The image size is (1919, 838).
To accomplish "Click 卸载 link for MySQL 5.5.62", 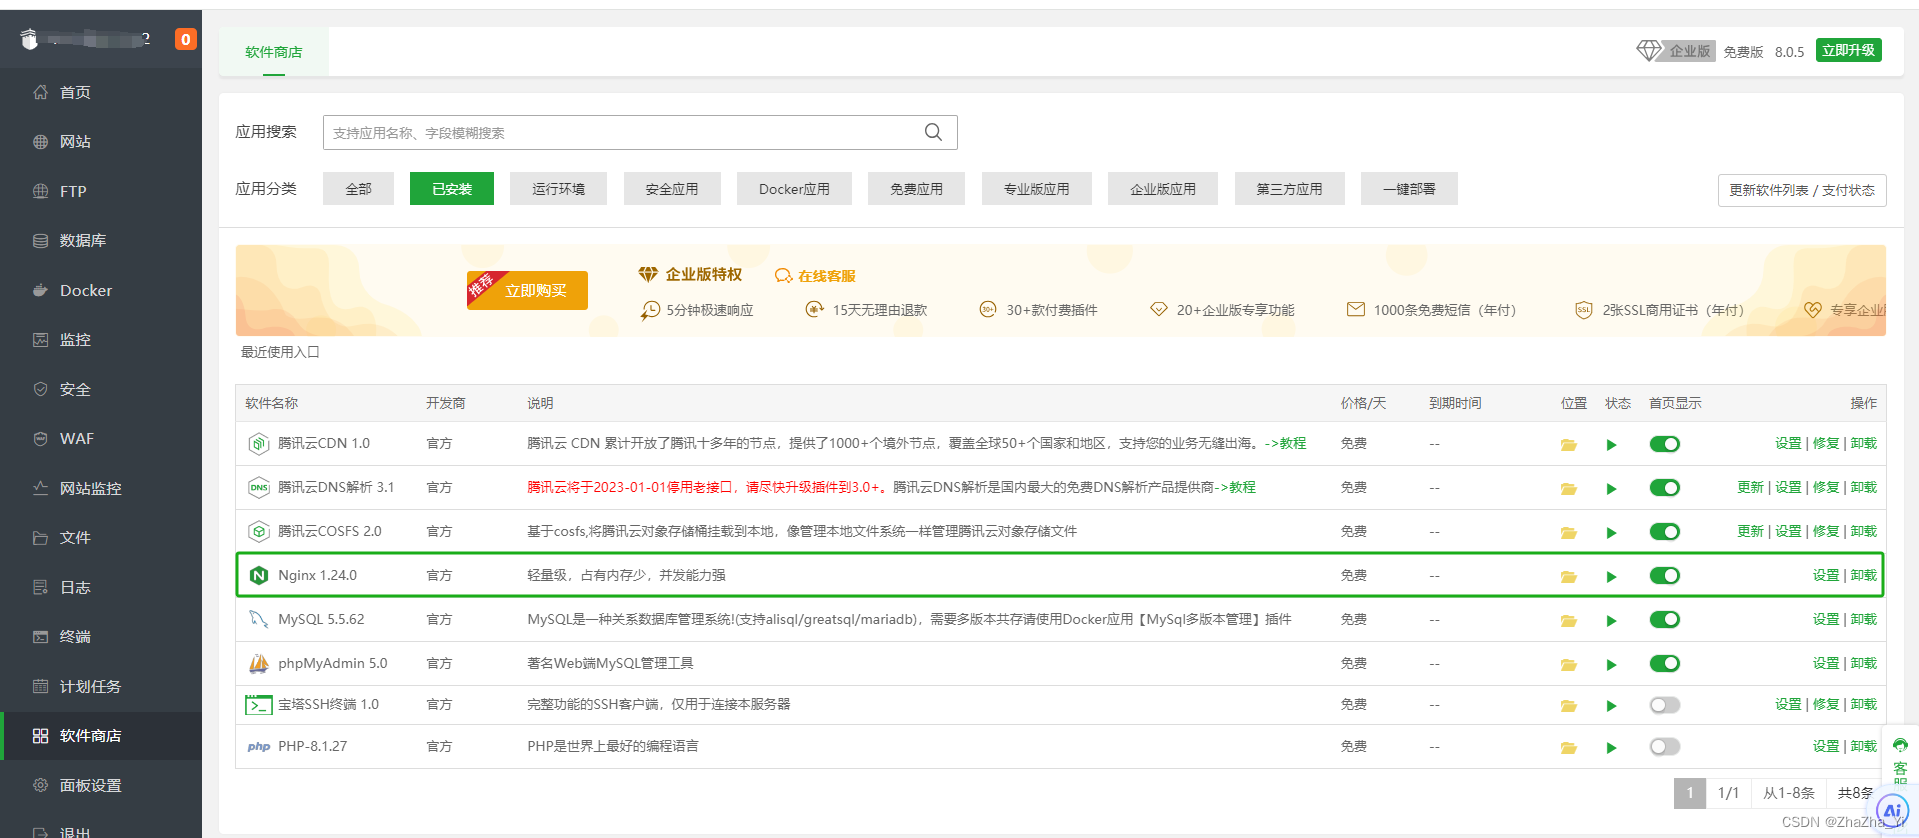I will (x=1864, y=619).
